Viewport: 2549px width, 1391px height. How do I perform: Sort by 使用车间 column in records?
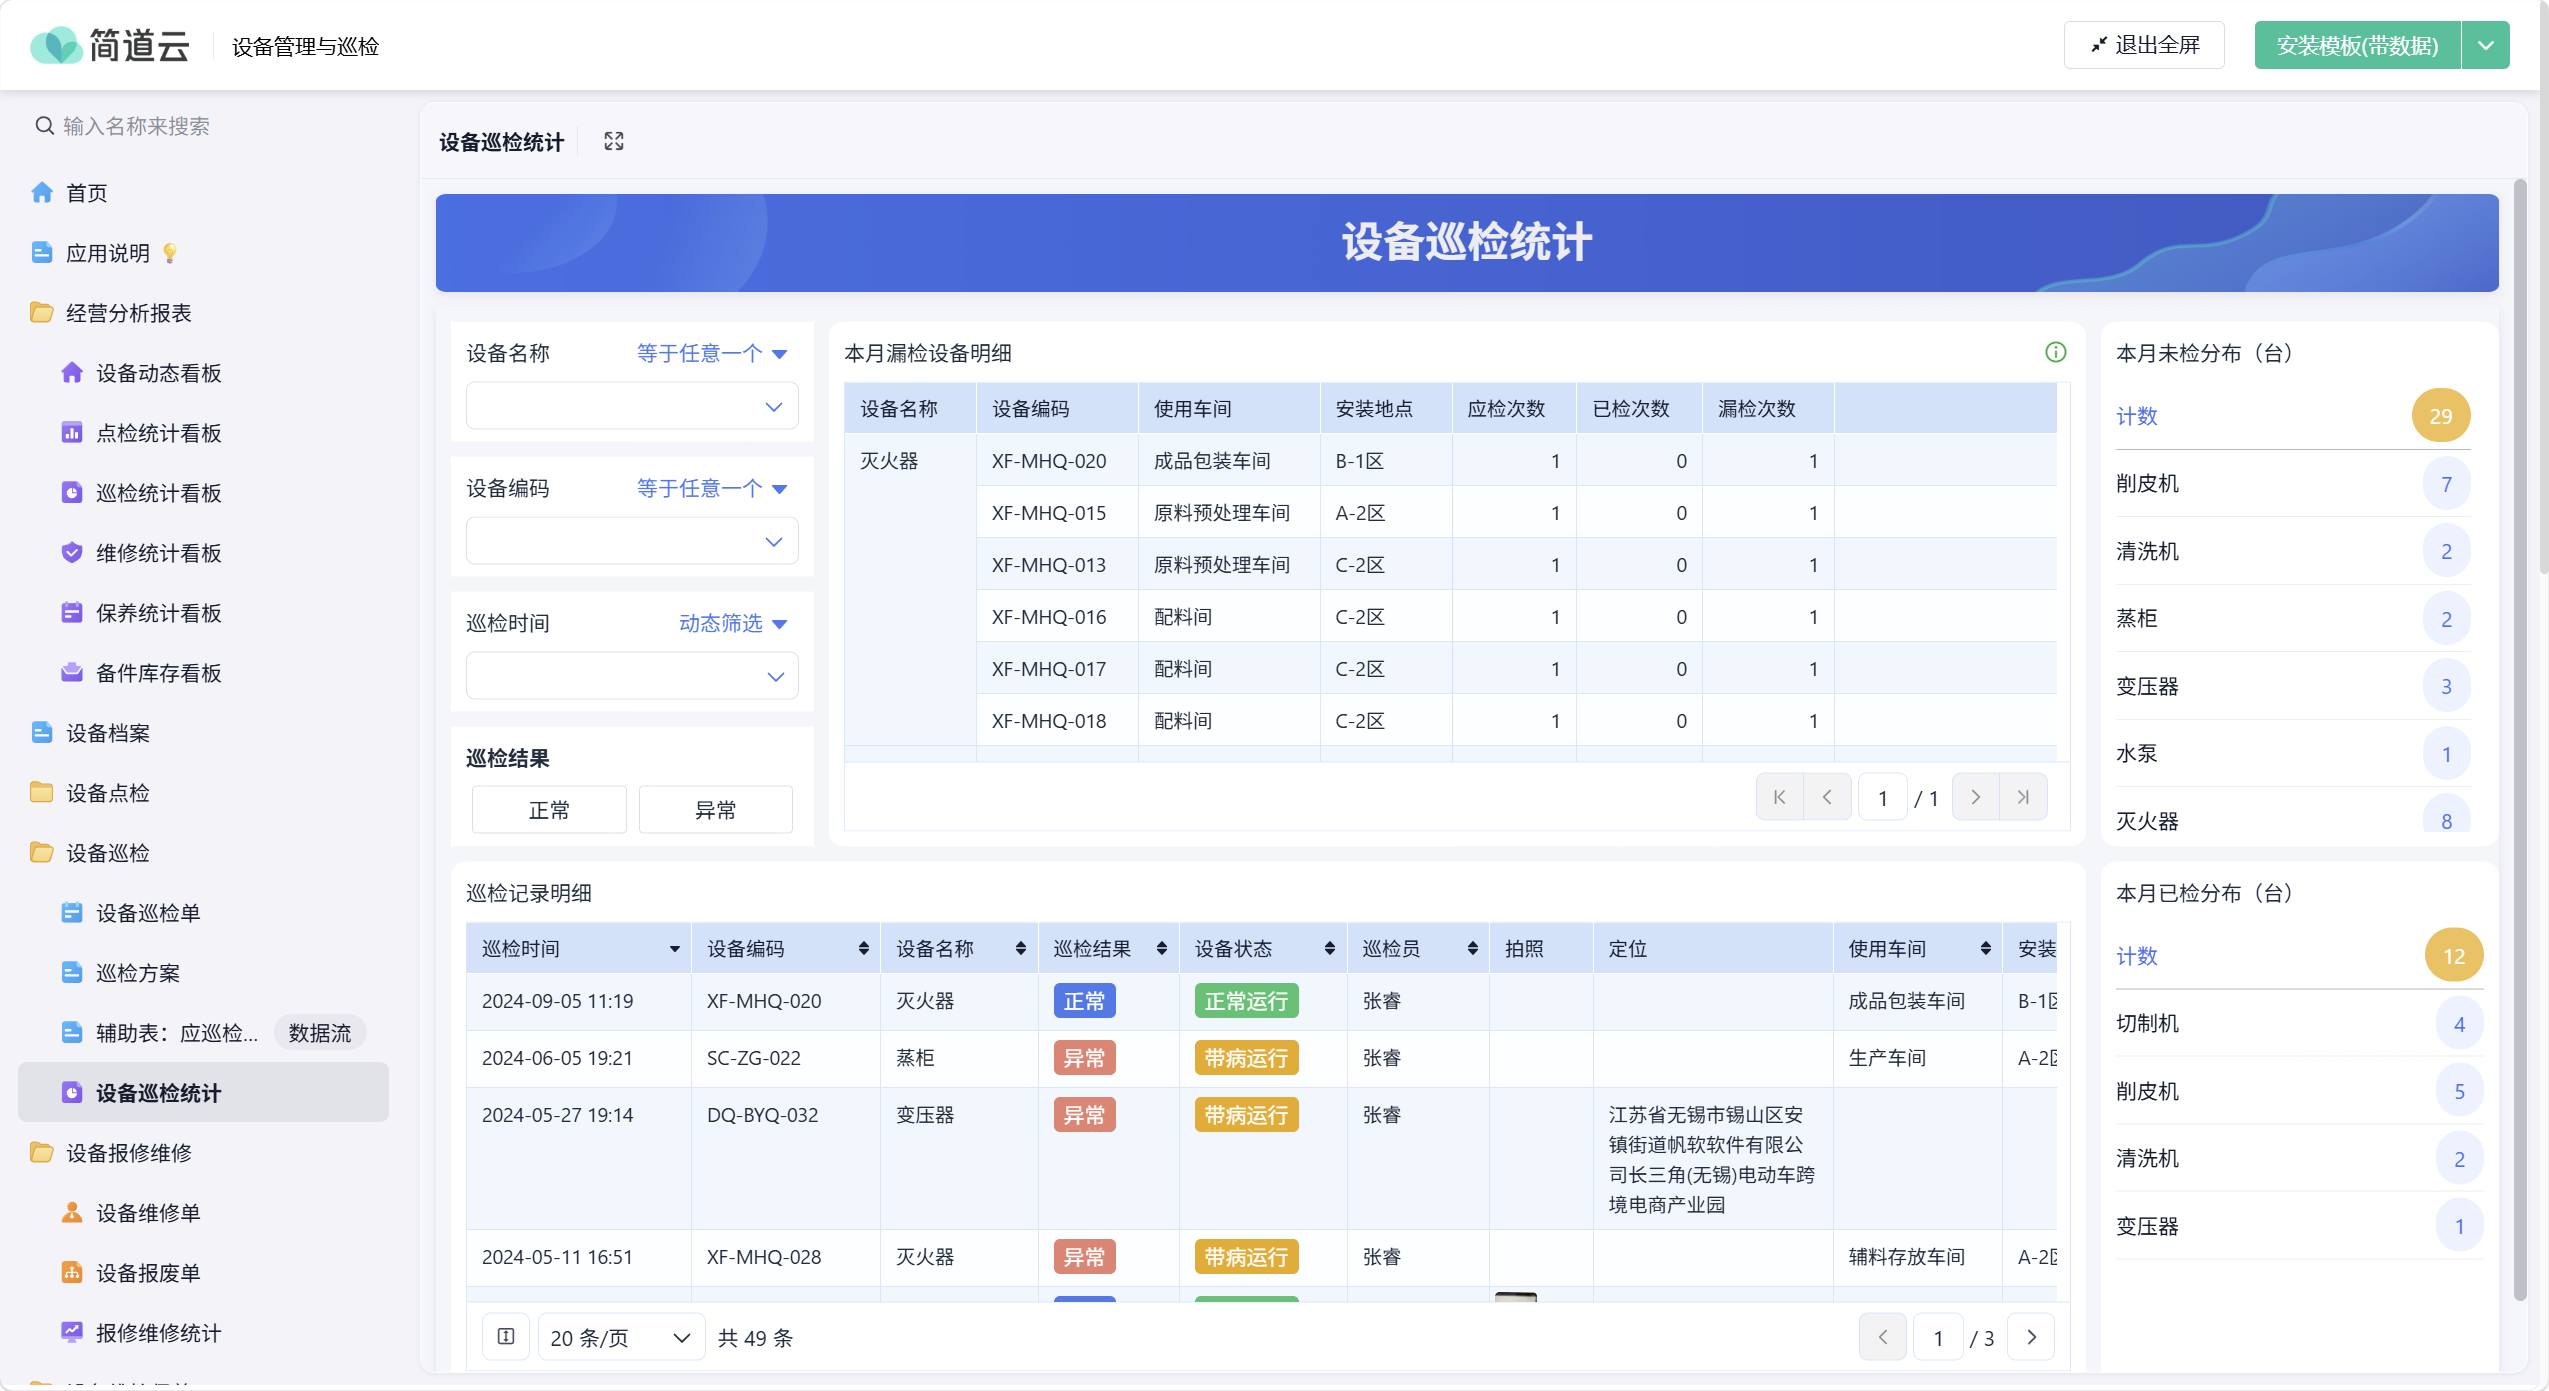coord(1985,949)
